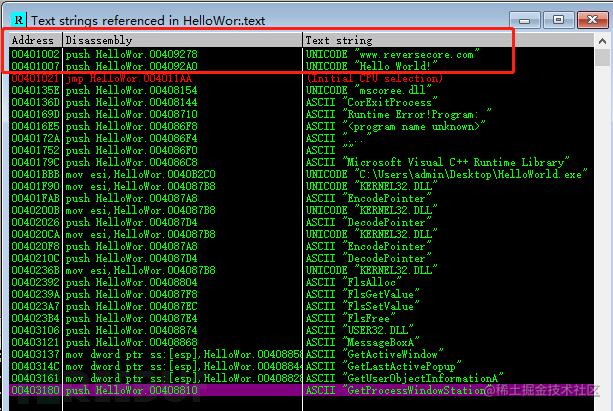This screenshot has height=411, width=613.
Task: Click push HelloWor.00408710 disassembly
Action: [131, 114]
